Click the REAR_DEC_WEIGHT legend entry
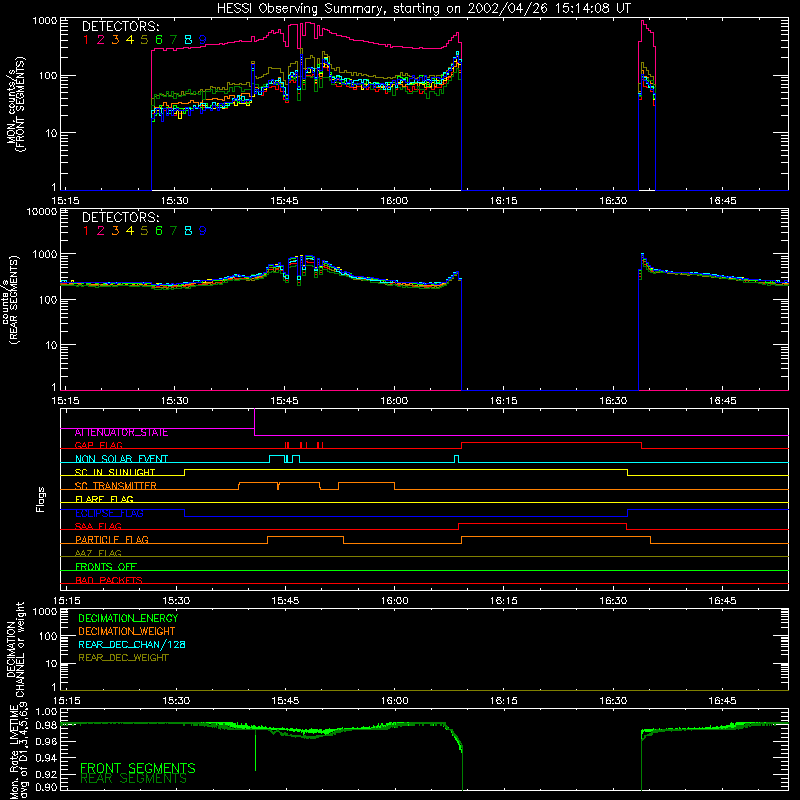The width and height of the screenshot is (800, 800). (x=123, y=658)
